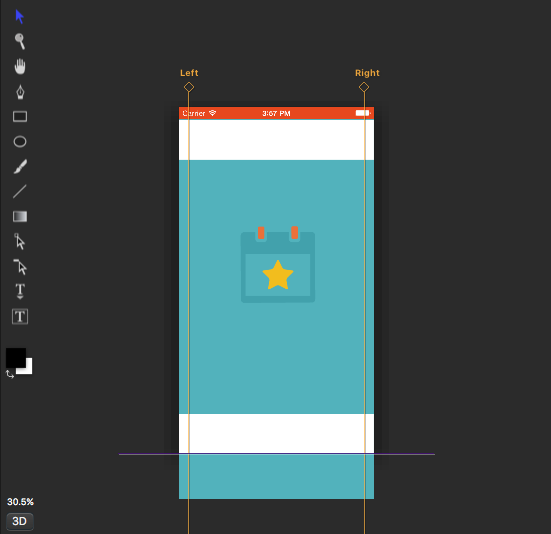Select the boxed Text frame tool
The width and height of the screenshot is (551, 534).
point(20,317)
